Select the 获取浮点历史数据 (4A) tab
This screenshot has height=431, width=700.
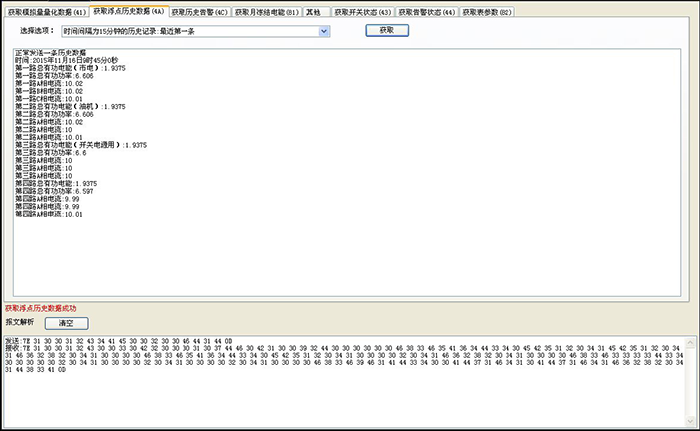129,11
